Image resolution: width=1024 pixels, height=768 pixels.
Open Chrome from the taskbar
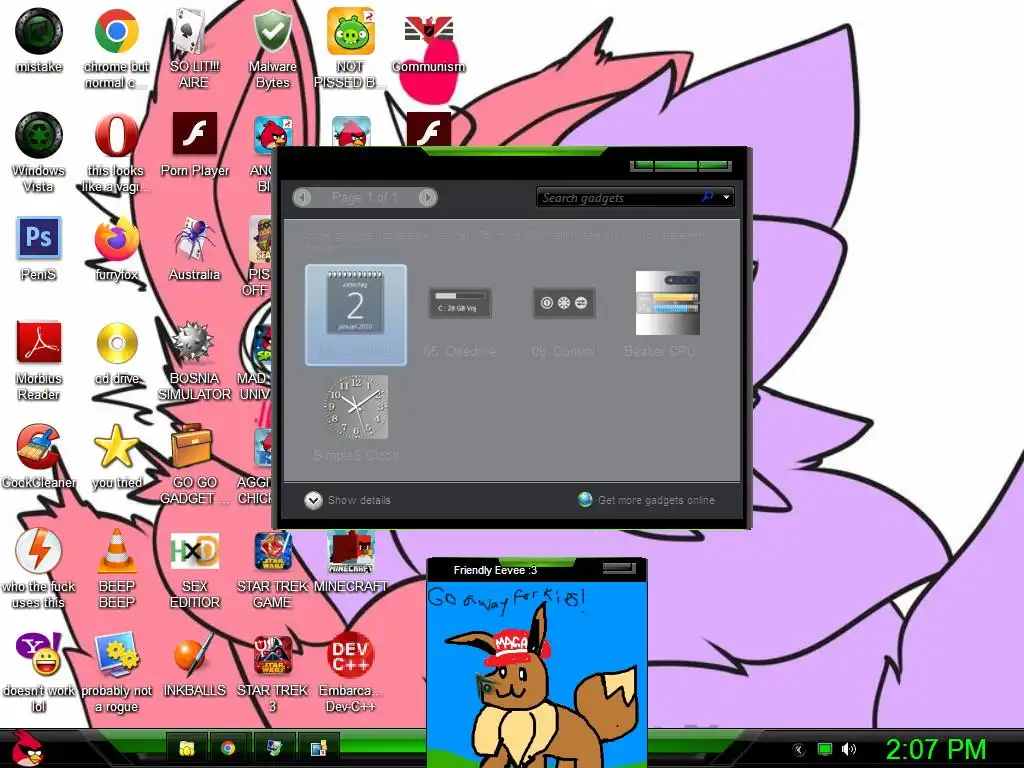[228, 748]
